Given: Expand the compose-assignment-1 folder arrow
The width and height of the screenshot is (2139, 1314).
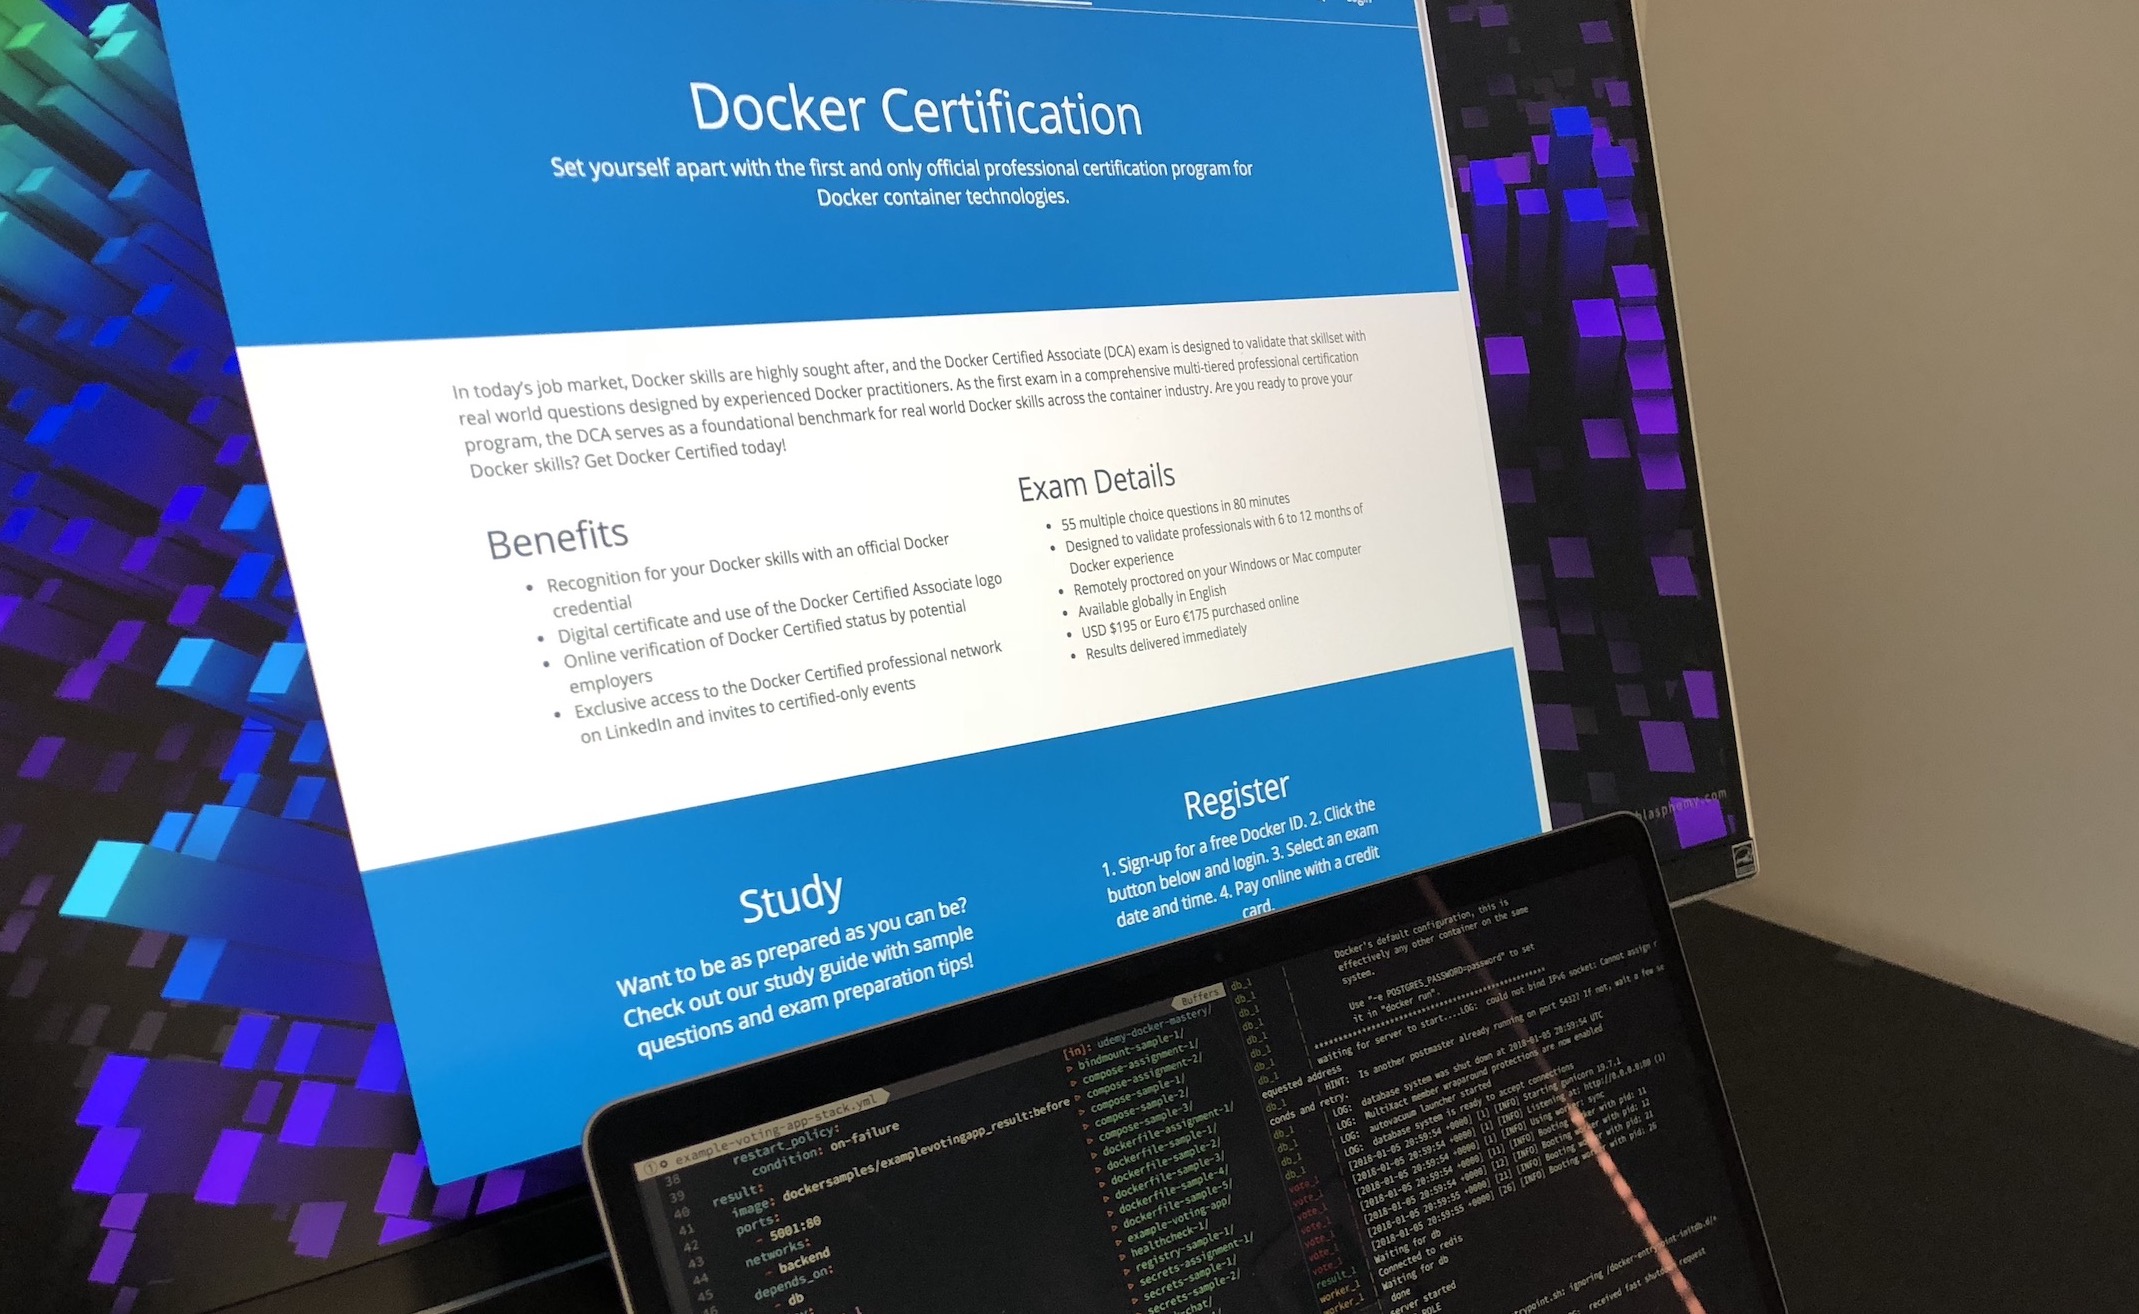Looking at the screenshot, I should pos(1073,1083).
